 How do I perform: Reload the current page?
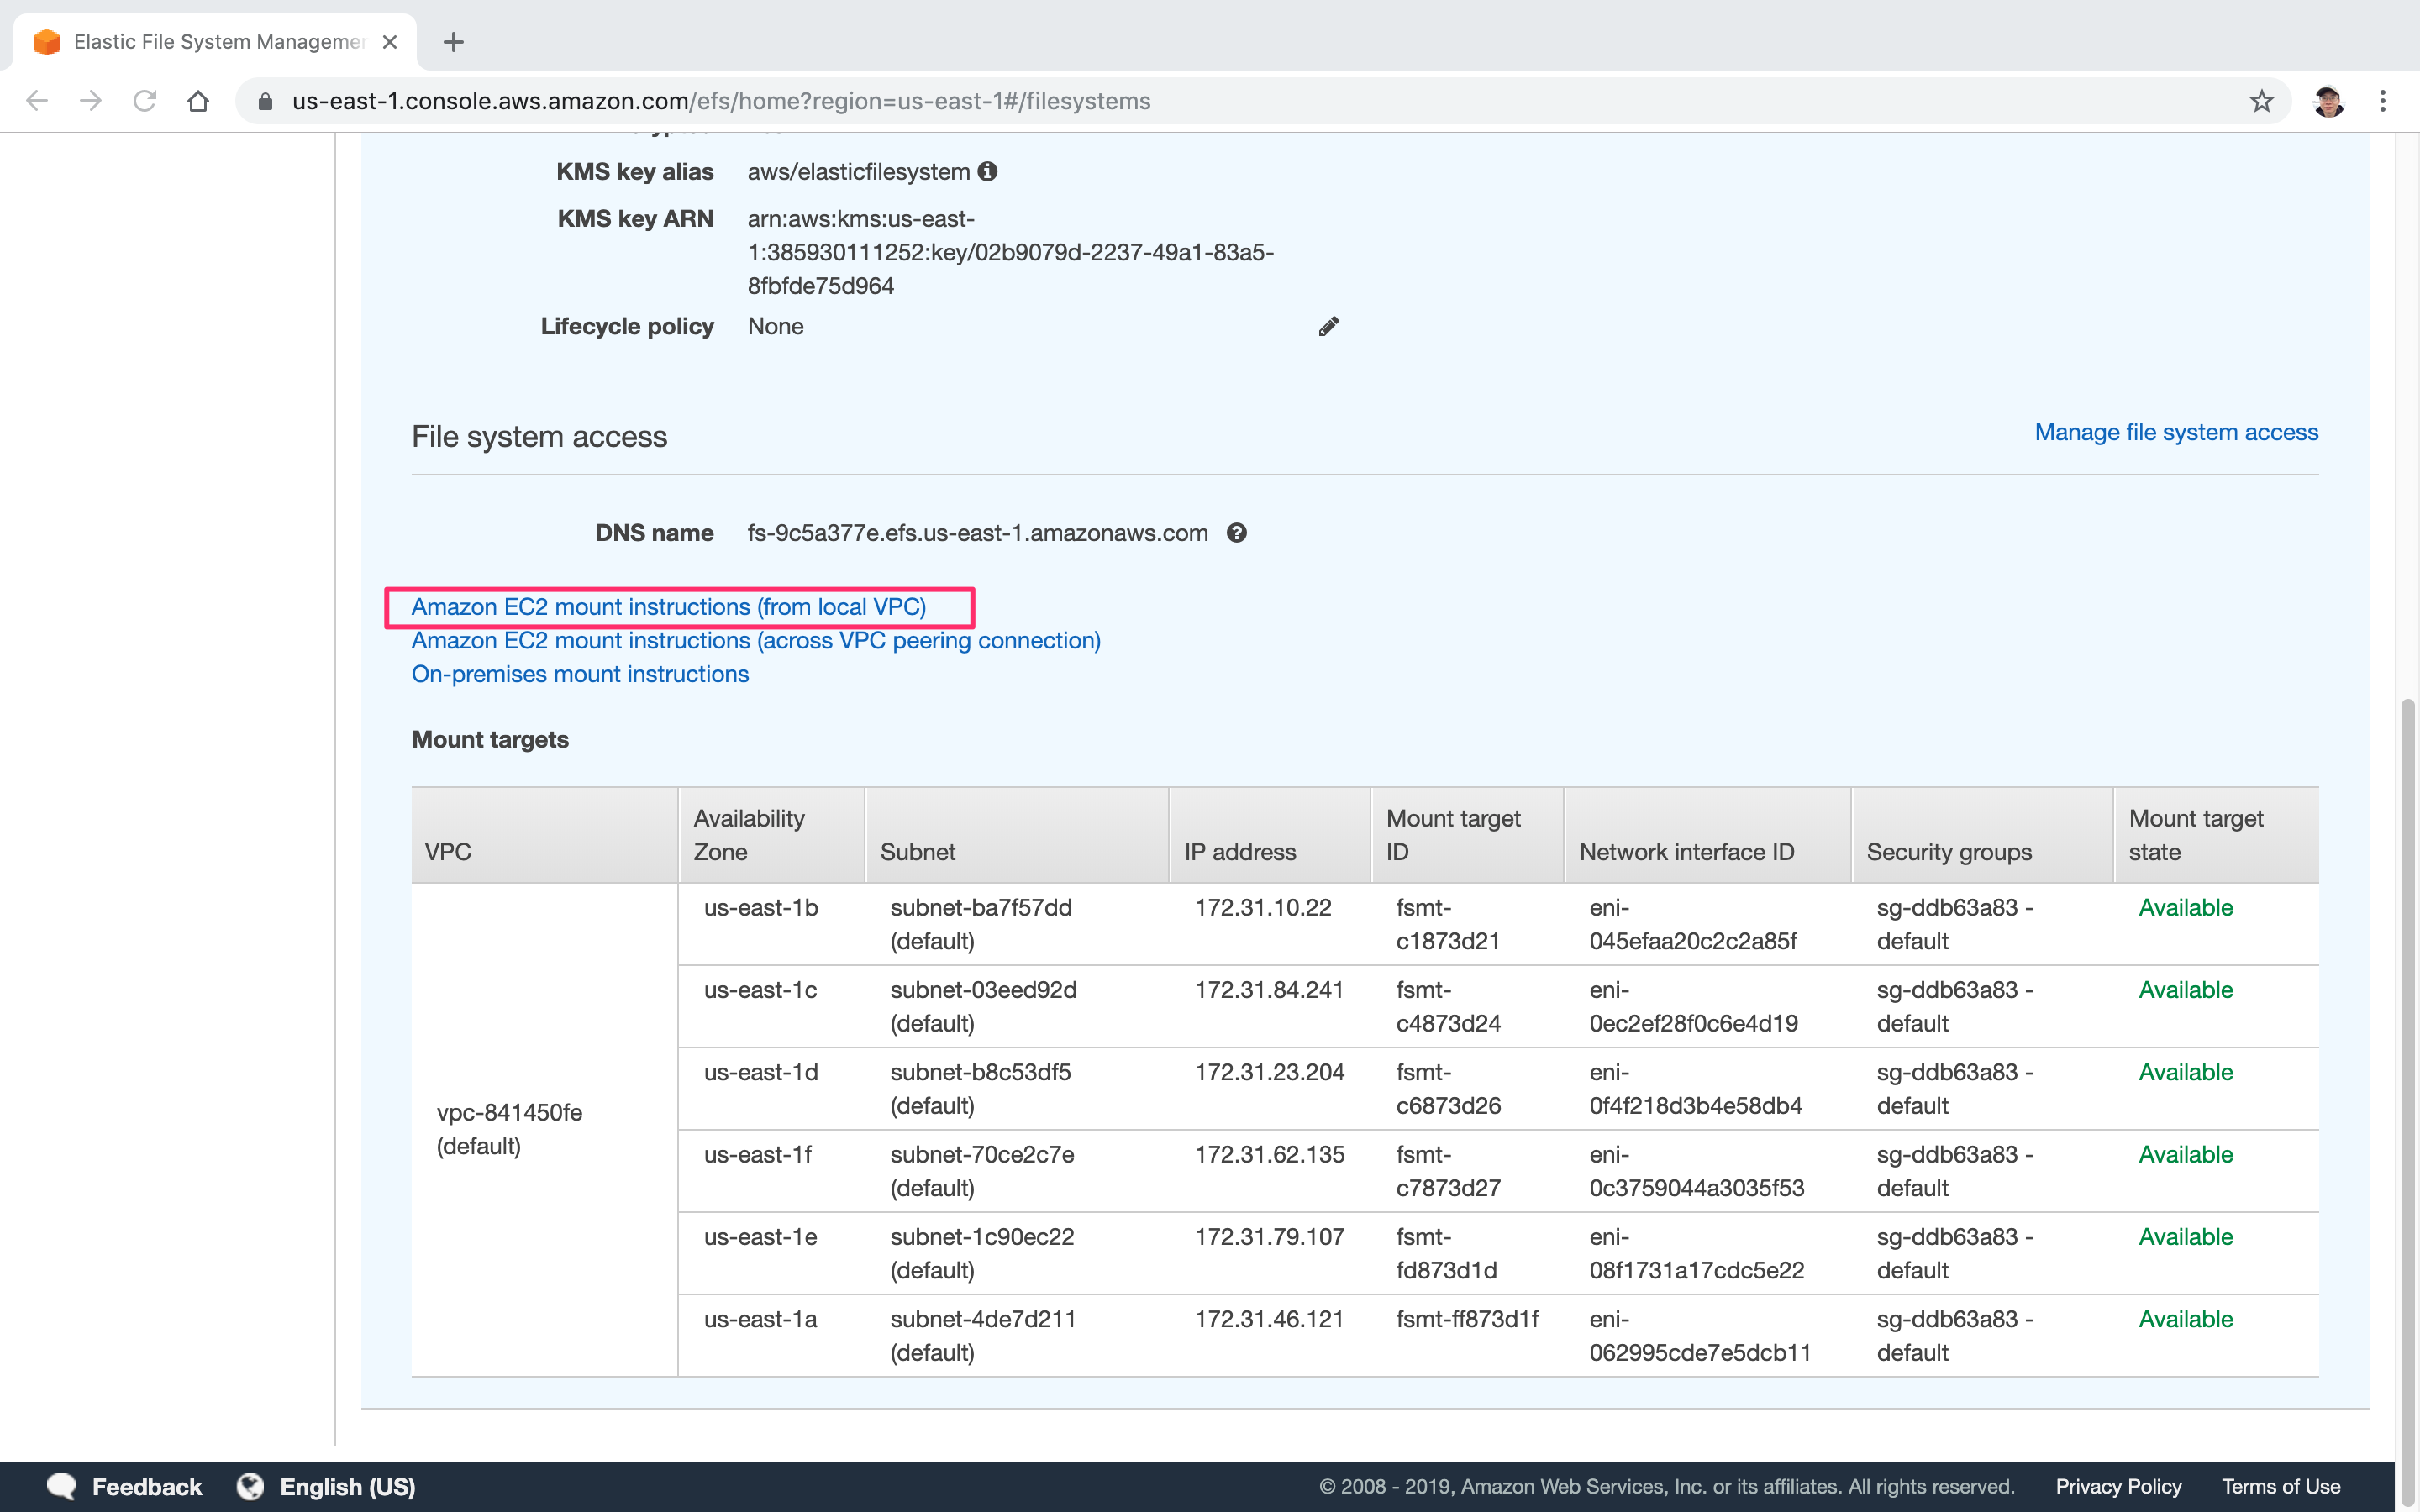click(x=145, y=101)
